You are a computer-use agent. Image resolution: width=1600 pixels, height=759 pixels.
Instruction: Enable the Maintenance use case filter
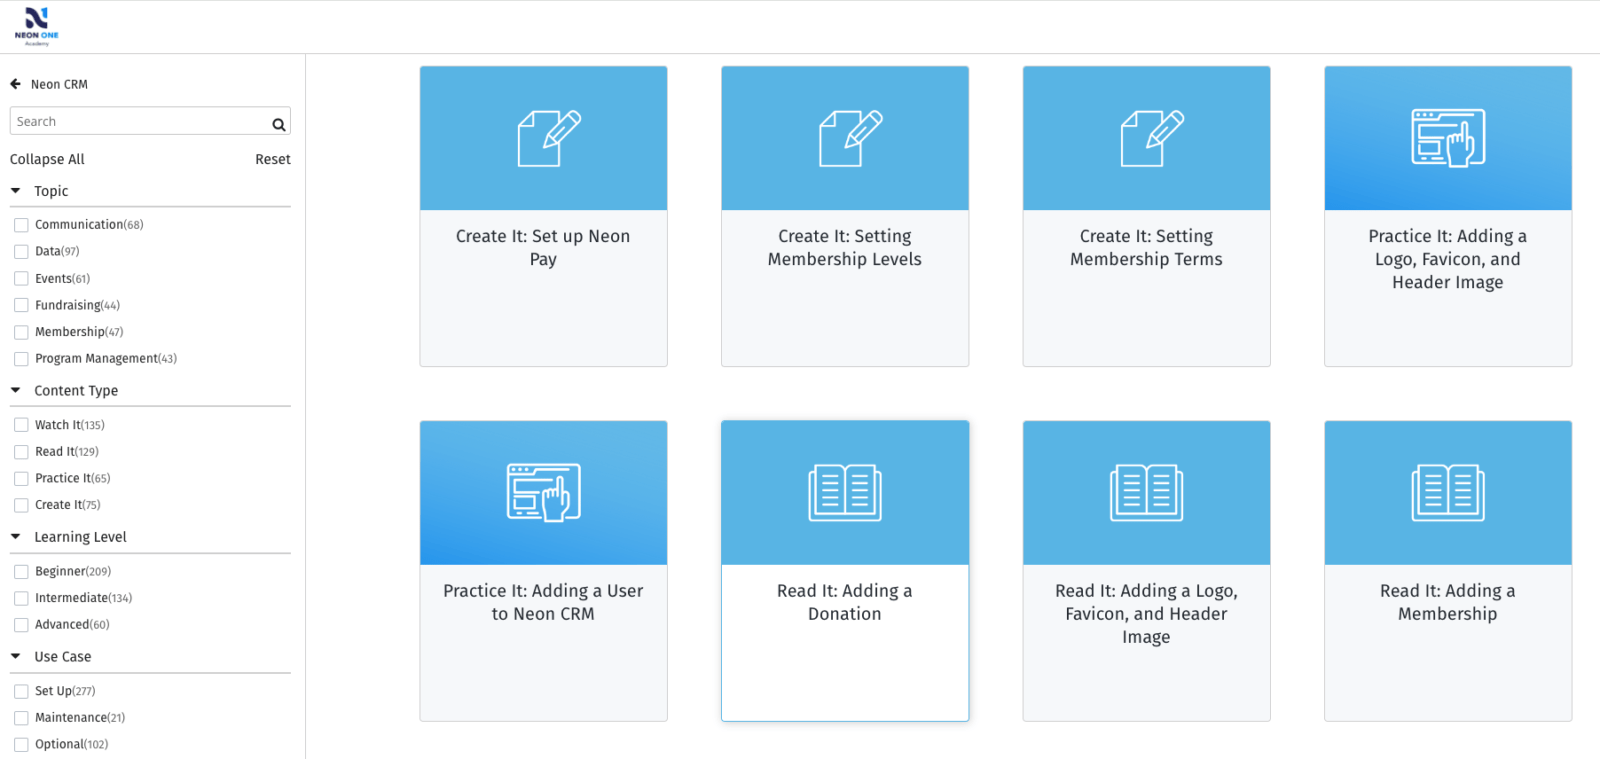pos(21,718)
